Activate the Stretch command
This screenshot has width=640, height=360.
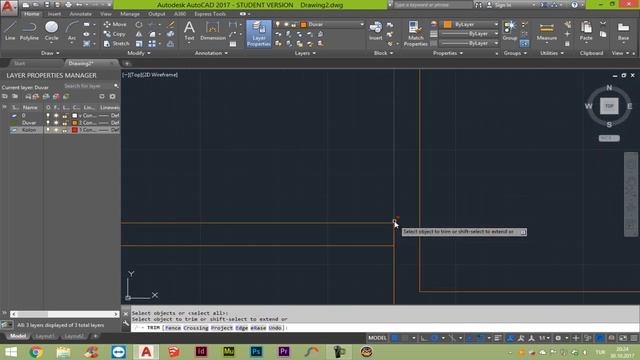click(116, 43)
